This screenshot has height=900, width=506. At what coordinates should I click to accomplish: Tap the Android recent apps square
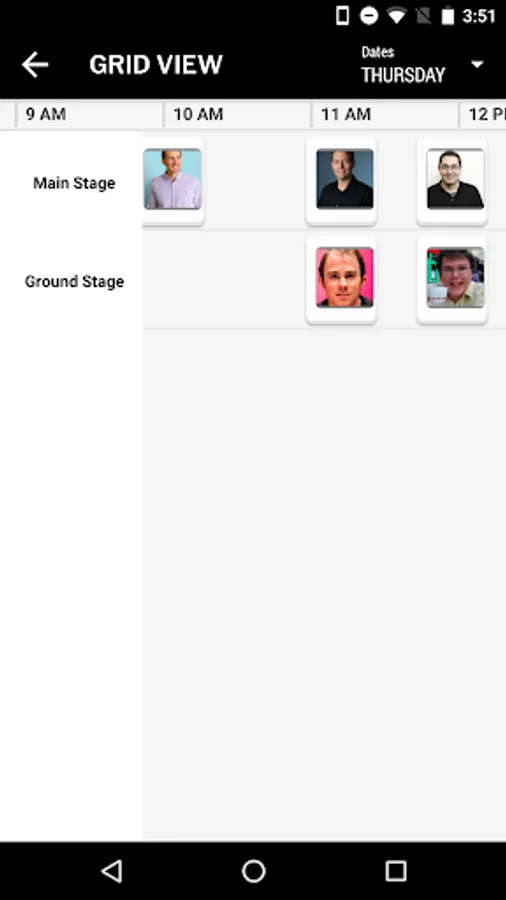point(395,871)
